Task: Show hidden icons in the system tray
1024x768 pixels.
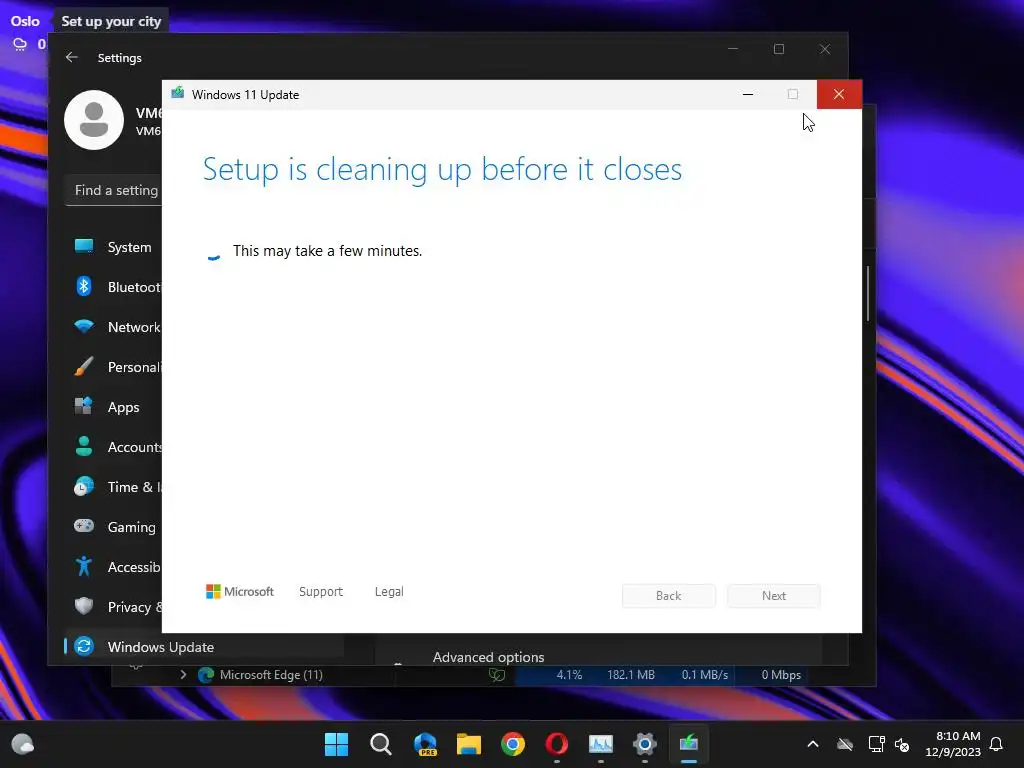Action: (x=813, y=744)
